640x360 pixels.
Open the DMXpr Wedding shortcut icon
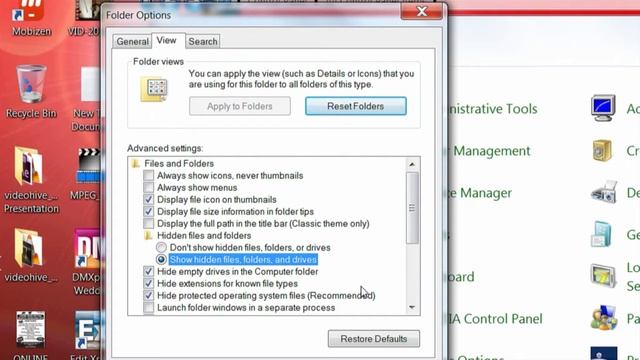pyautogui.click(x=87, y=249)
